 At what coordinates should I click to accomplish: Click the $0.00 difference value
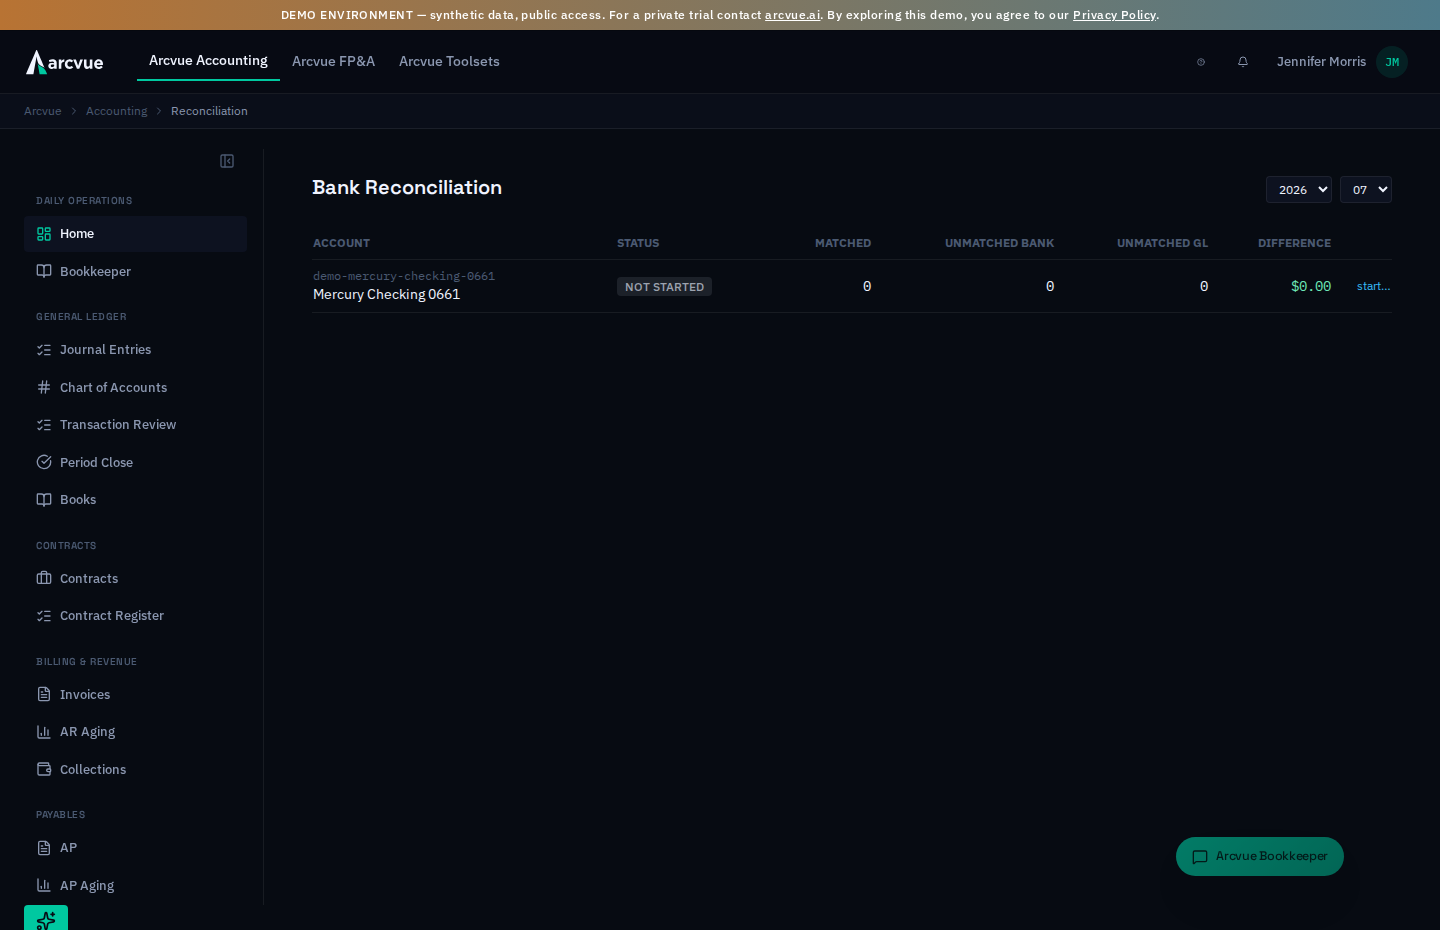tap(1311, 286)
